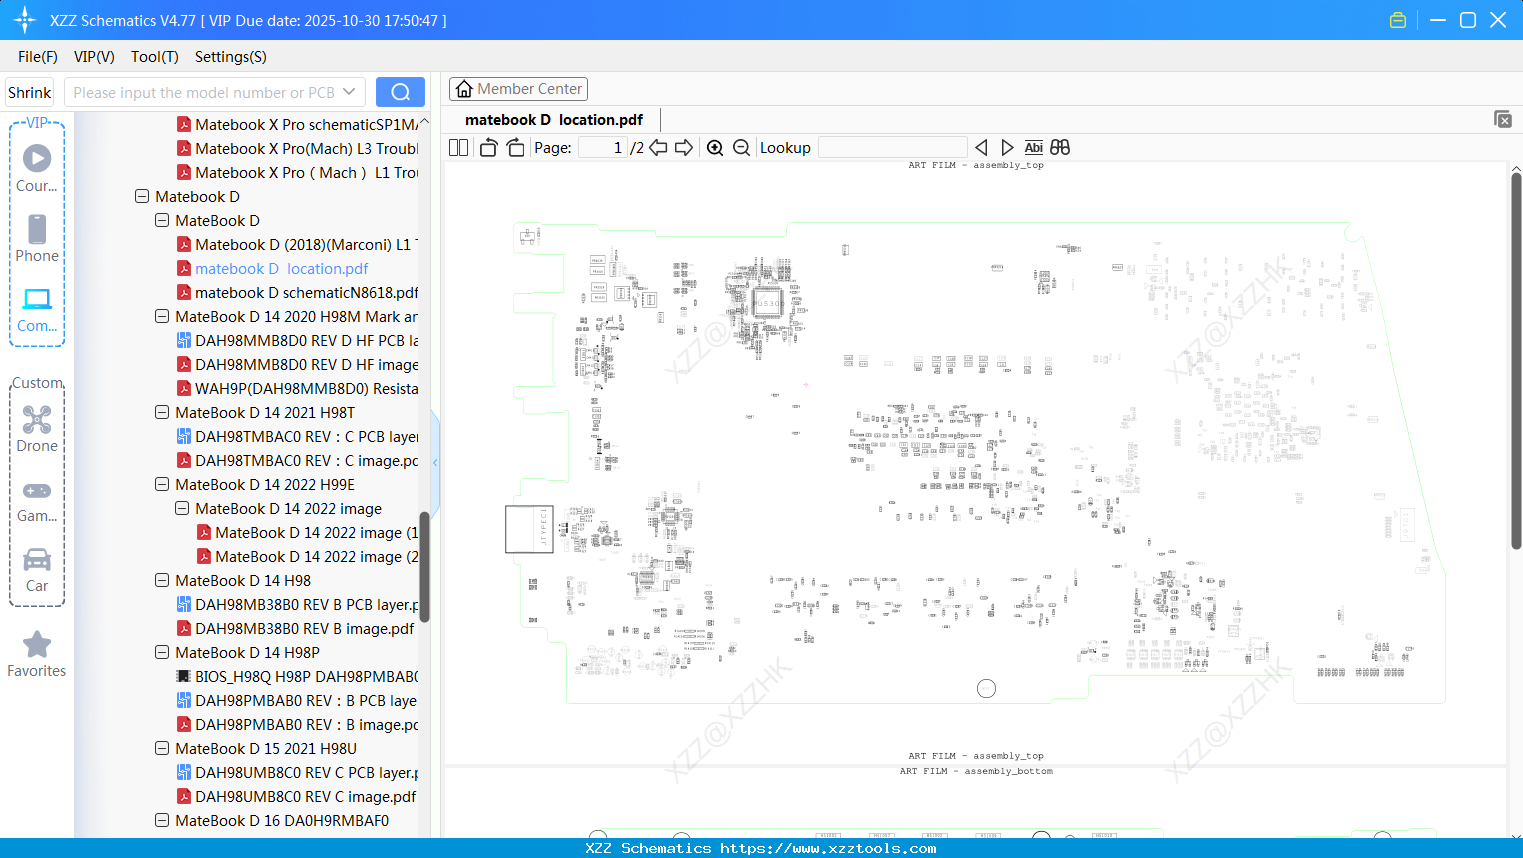This screenshot has width=1523, height=858.
Task: Zoom out of the PDF
Action: click(x=741, y=148)
